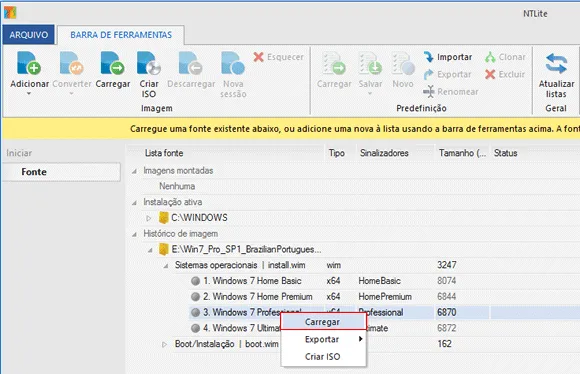
Task: Click the Renomear preset button
Action: [x=451, y=91]
